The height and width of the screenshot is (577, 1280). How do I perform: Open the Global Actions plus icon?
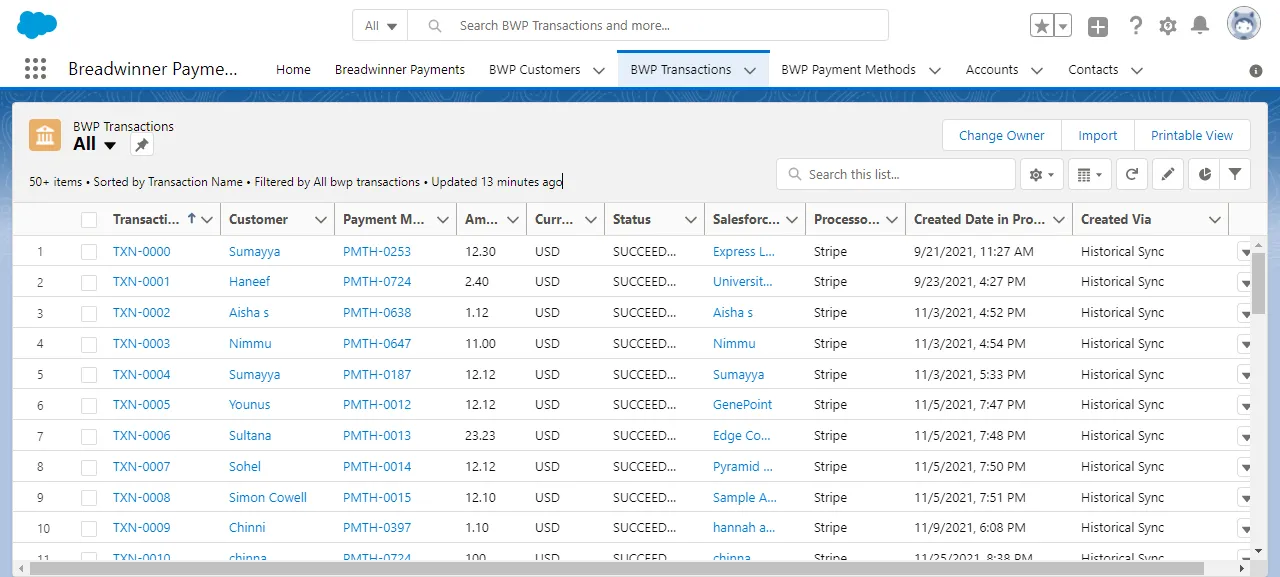[x=1098, y=27]
